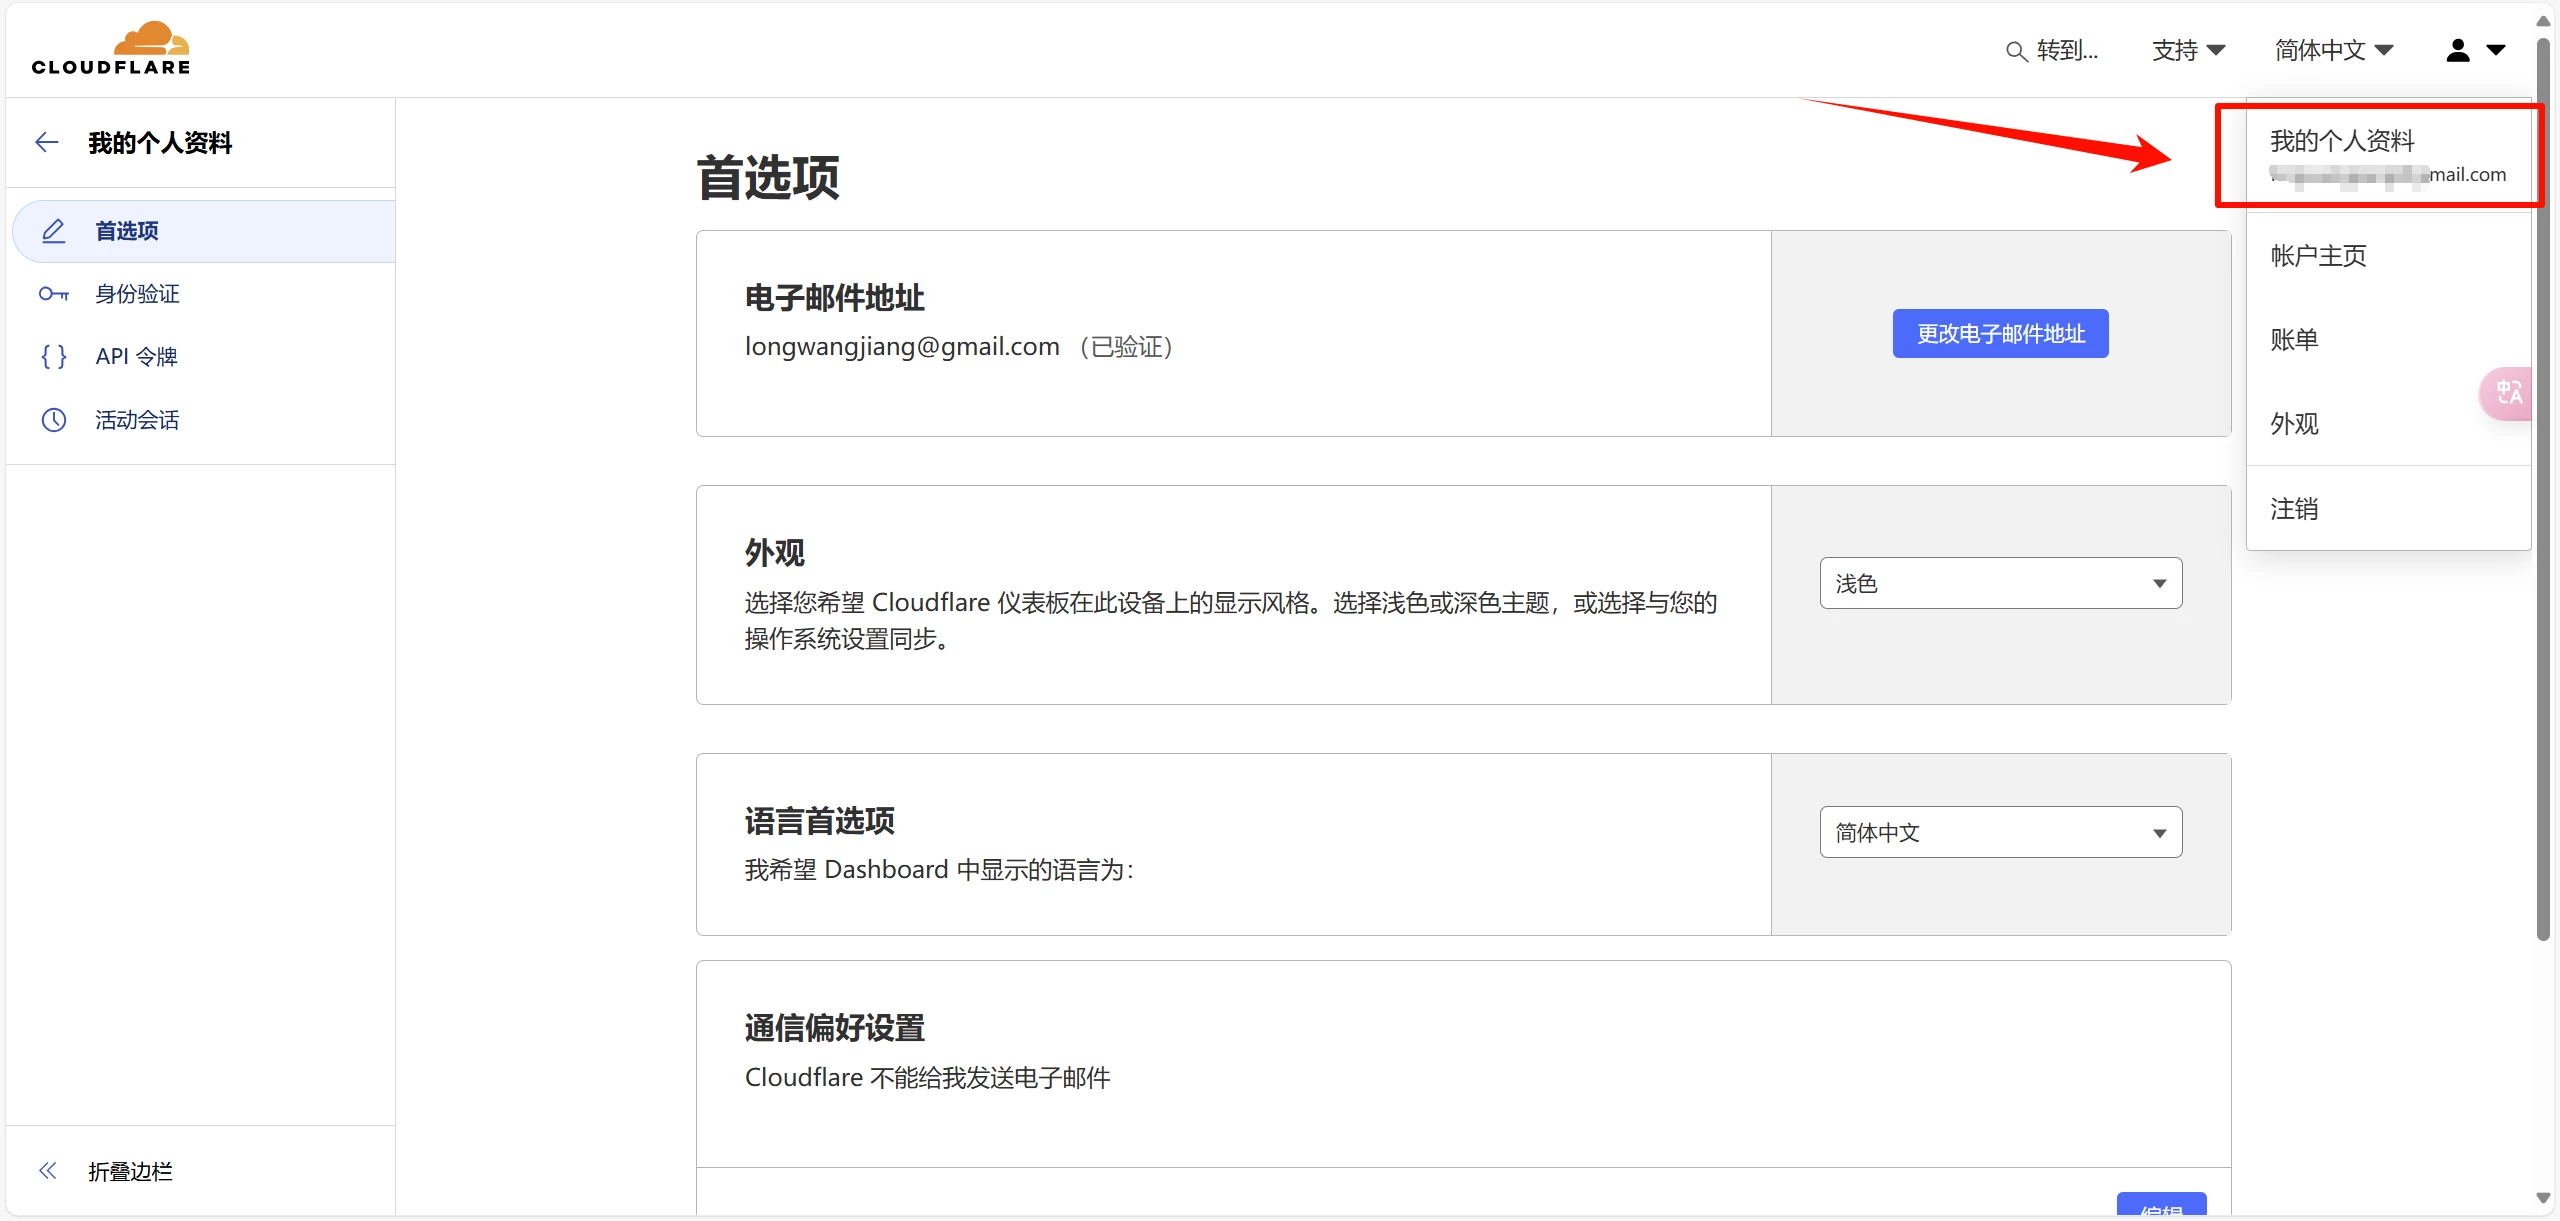The width and height of the screenshot is (2560, 1221).
Task: Choose 注销 to sign out
Action: (2295, 509)
